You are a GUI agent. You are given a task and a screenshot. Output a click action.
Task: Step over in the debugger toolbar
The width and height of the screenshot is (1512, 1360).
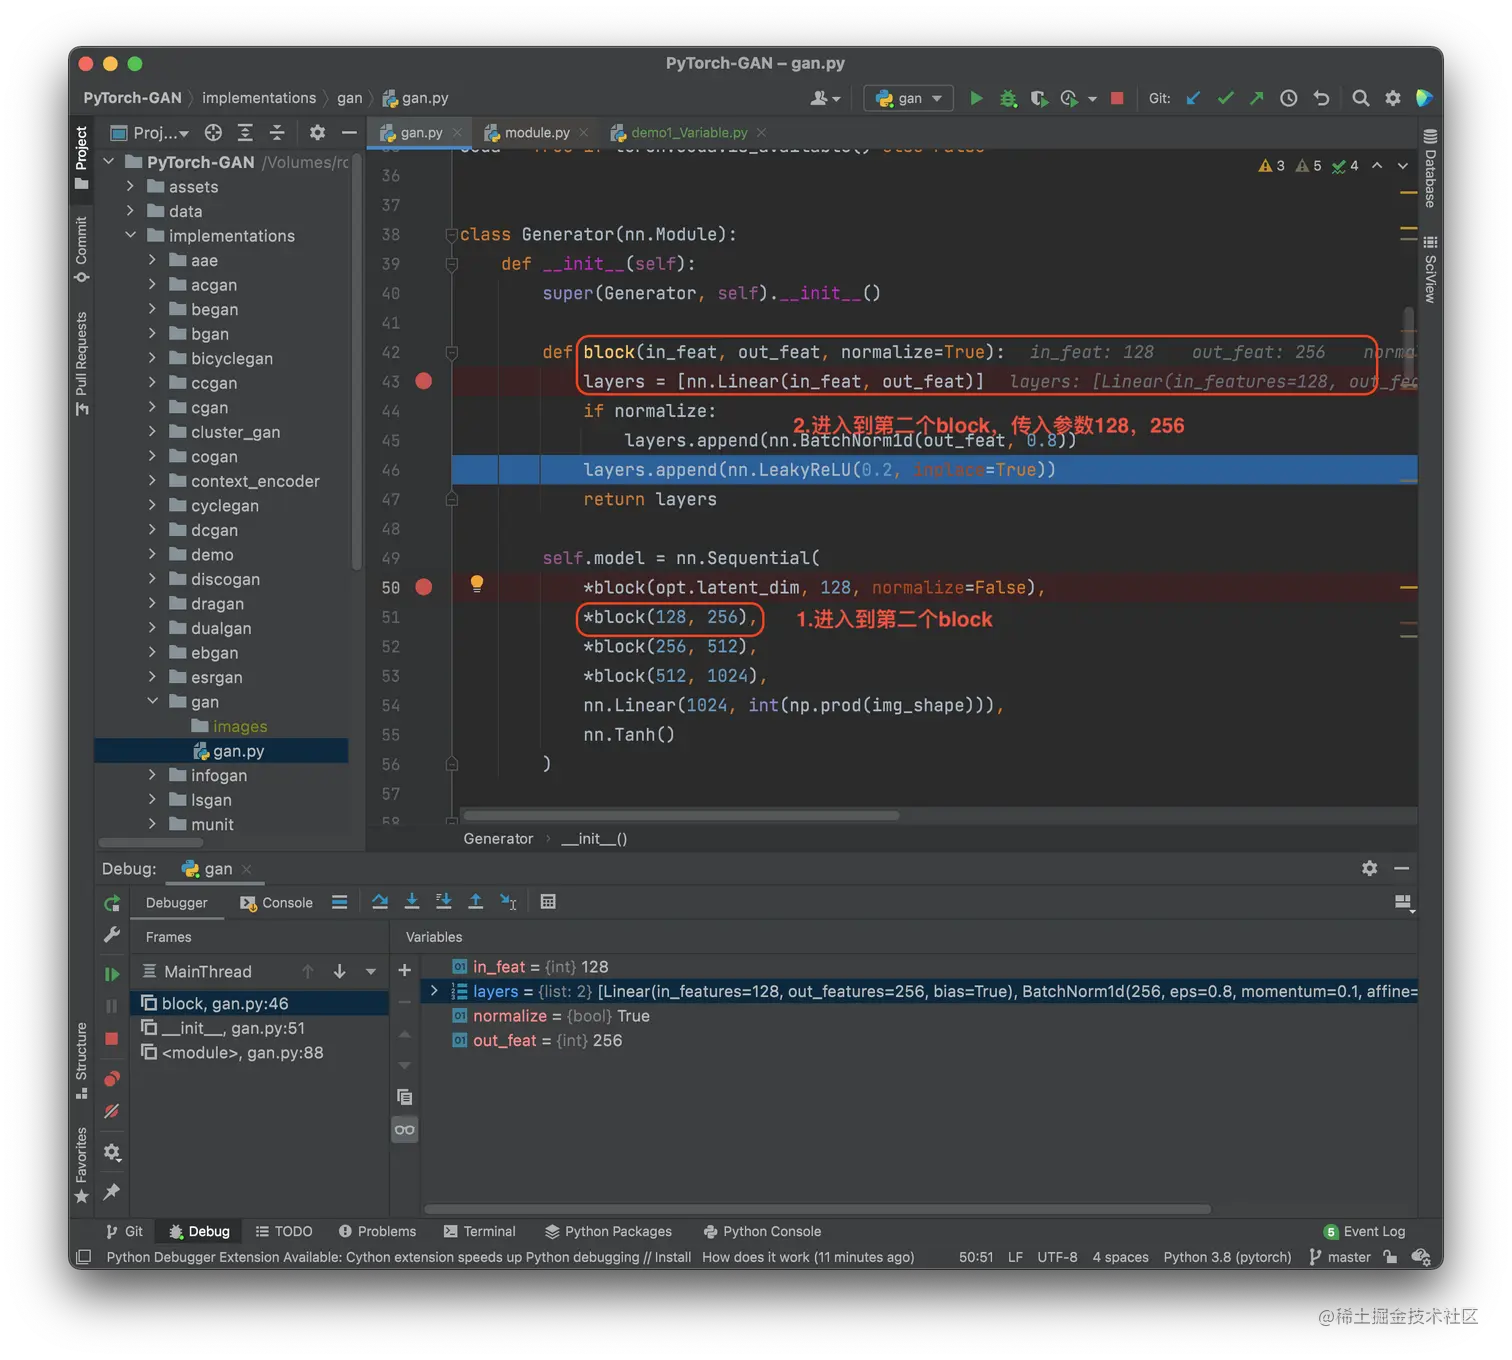(380, 902)
